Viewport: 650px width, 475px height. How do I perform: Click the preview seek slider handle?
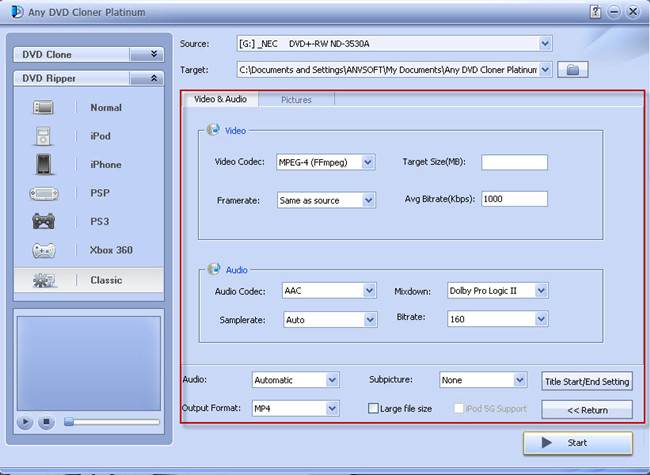coord(69,422)
